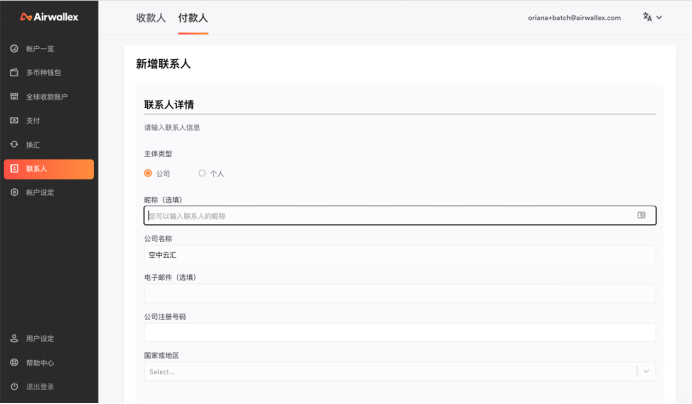Screen dimensions: 692x404
Task: Go to 全球收款账户 menu item
Action: (47, 97)
